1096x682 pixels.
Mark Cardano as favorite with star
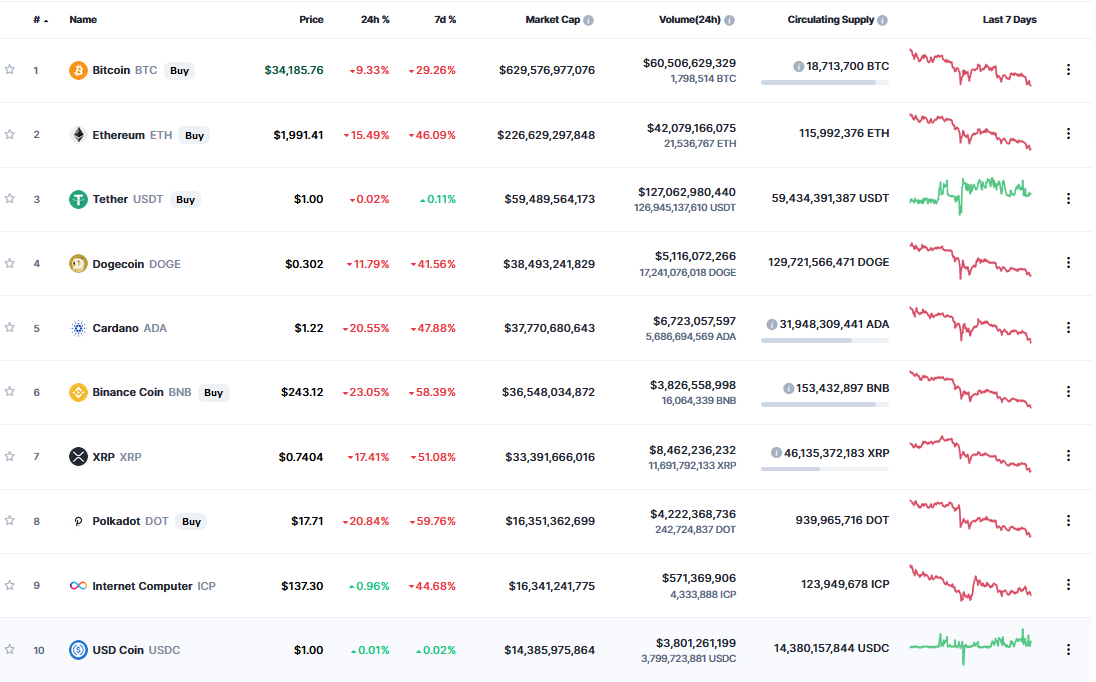(10, 327)
